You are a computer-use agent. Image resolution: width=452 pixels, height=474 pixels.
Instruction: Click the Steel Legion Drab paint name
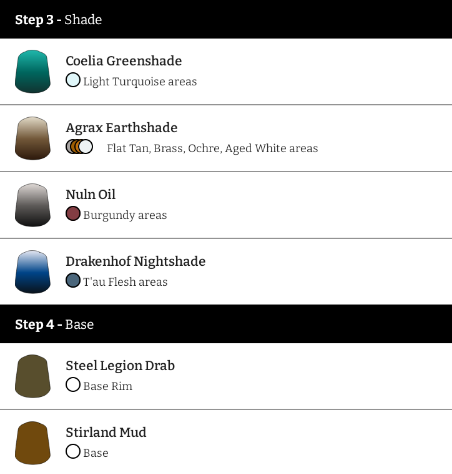click(120, 366)
